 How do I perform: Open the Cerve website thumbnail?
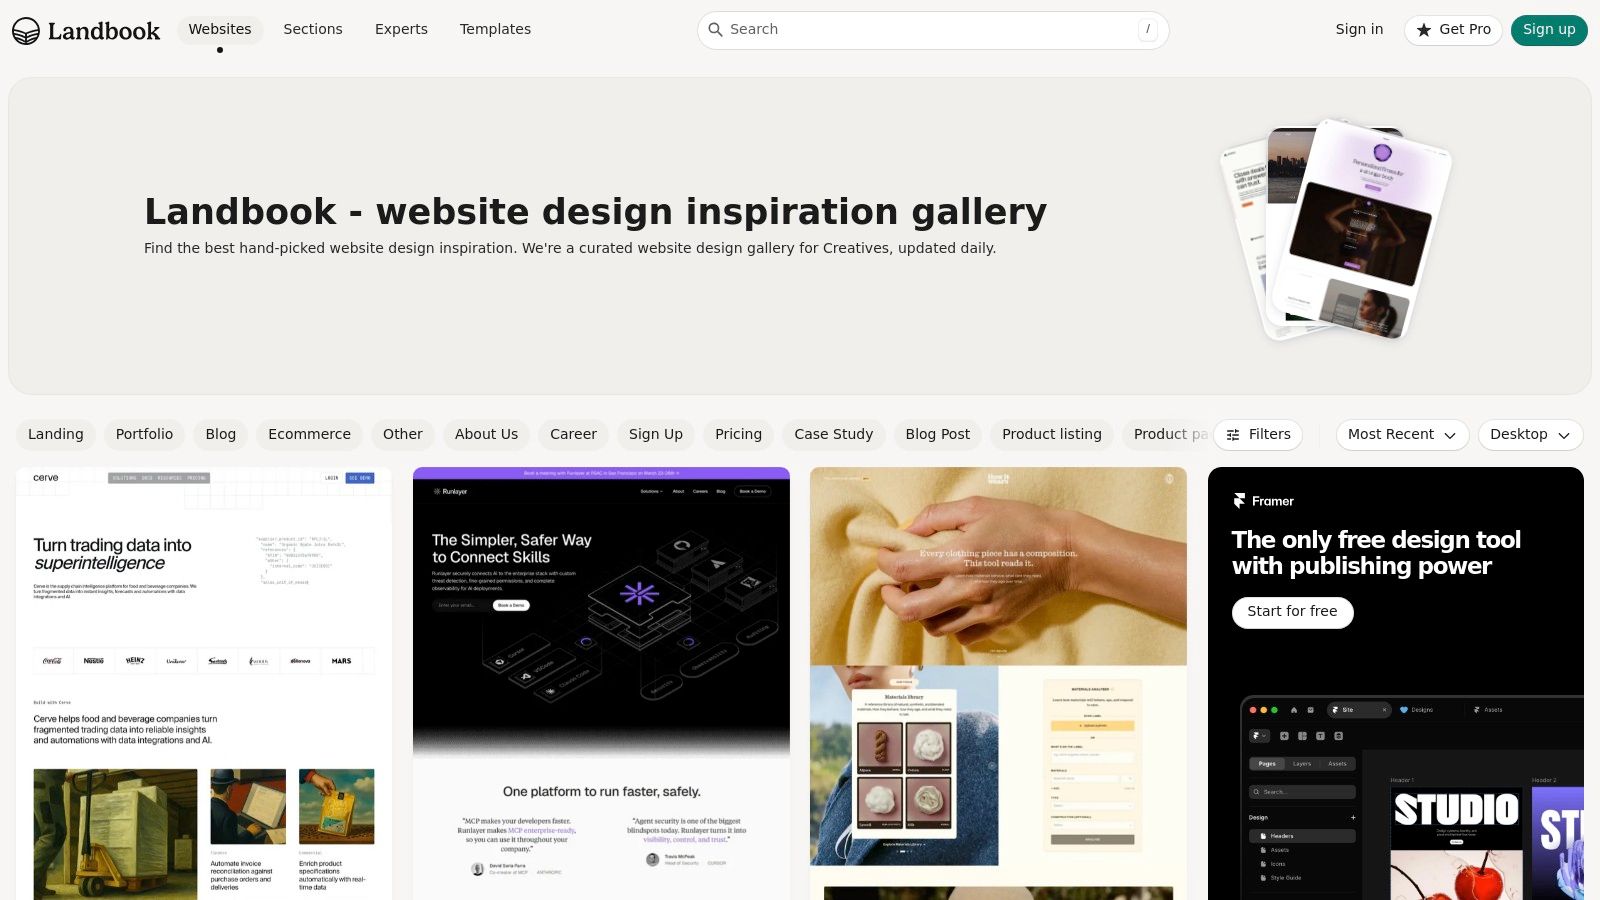[204, 684]
